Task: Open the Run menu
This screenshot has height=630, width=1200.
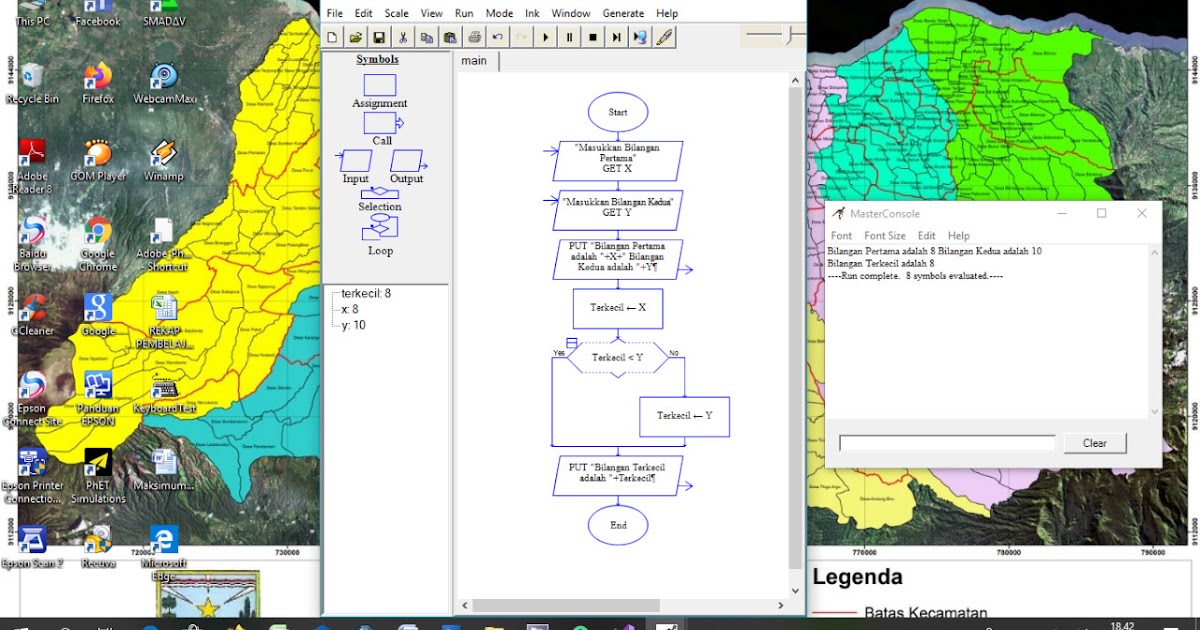Action: (x=464, y=13)
